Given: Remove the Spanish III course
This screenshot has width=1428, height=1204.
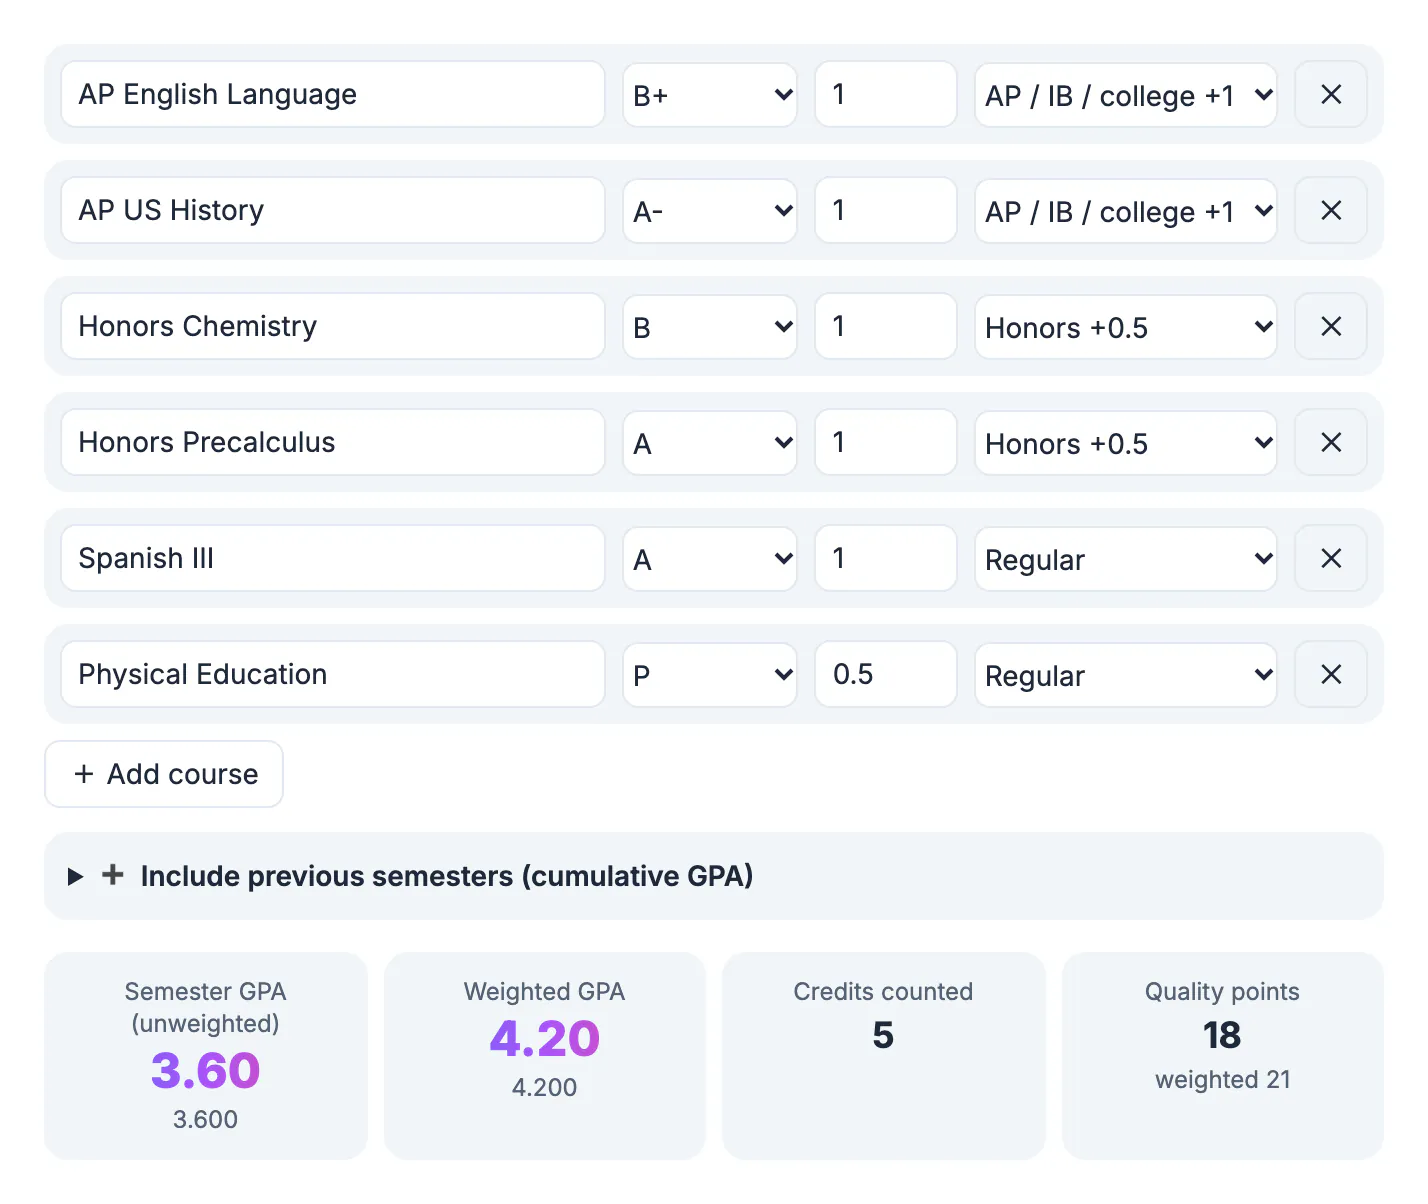Looking at the screenshot, I should point(1331,558).
